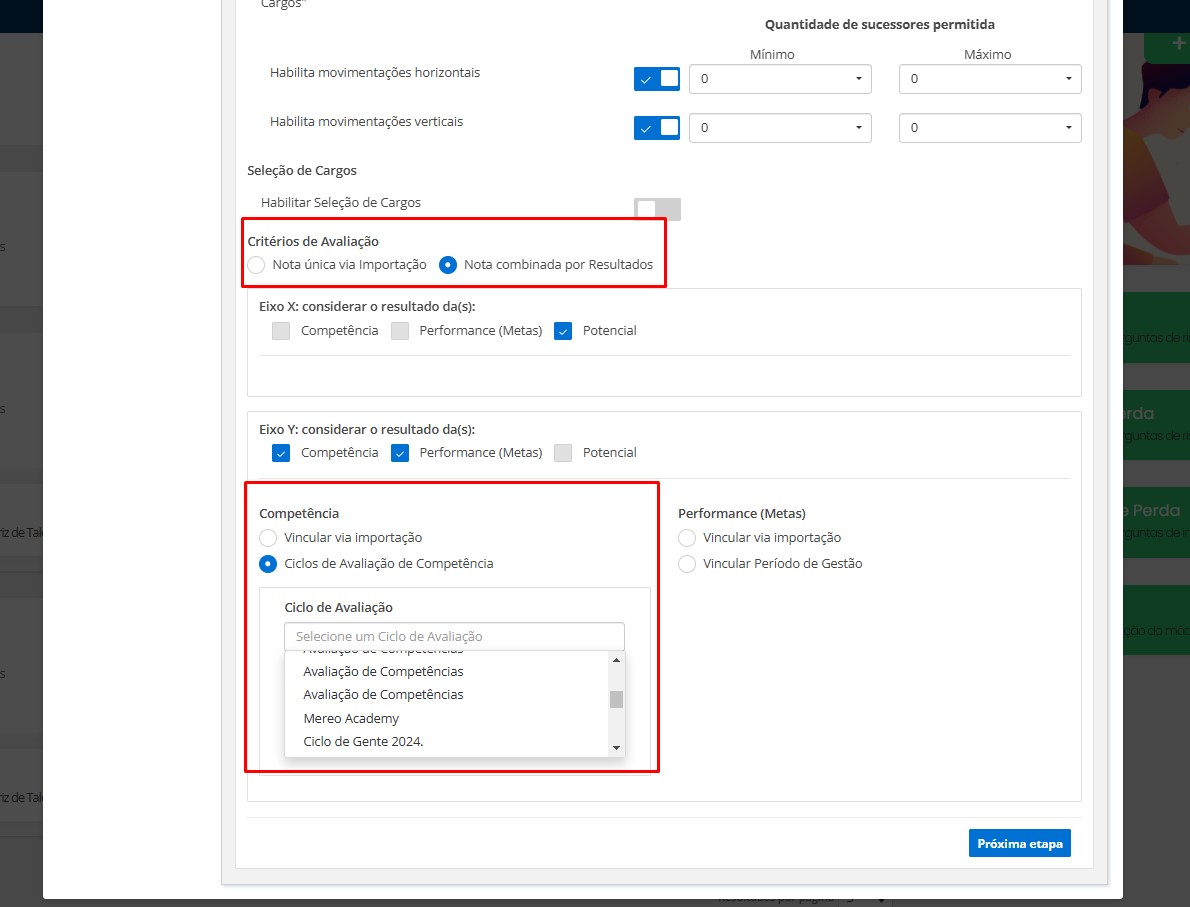Uncheck Potencial checkbox under Eixo X
Viewport: 1190px width, 907px height.
[563, 331]
